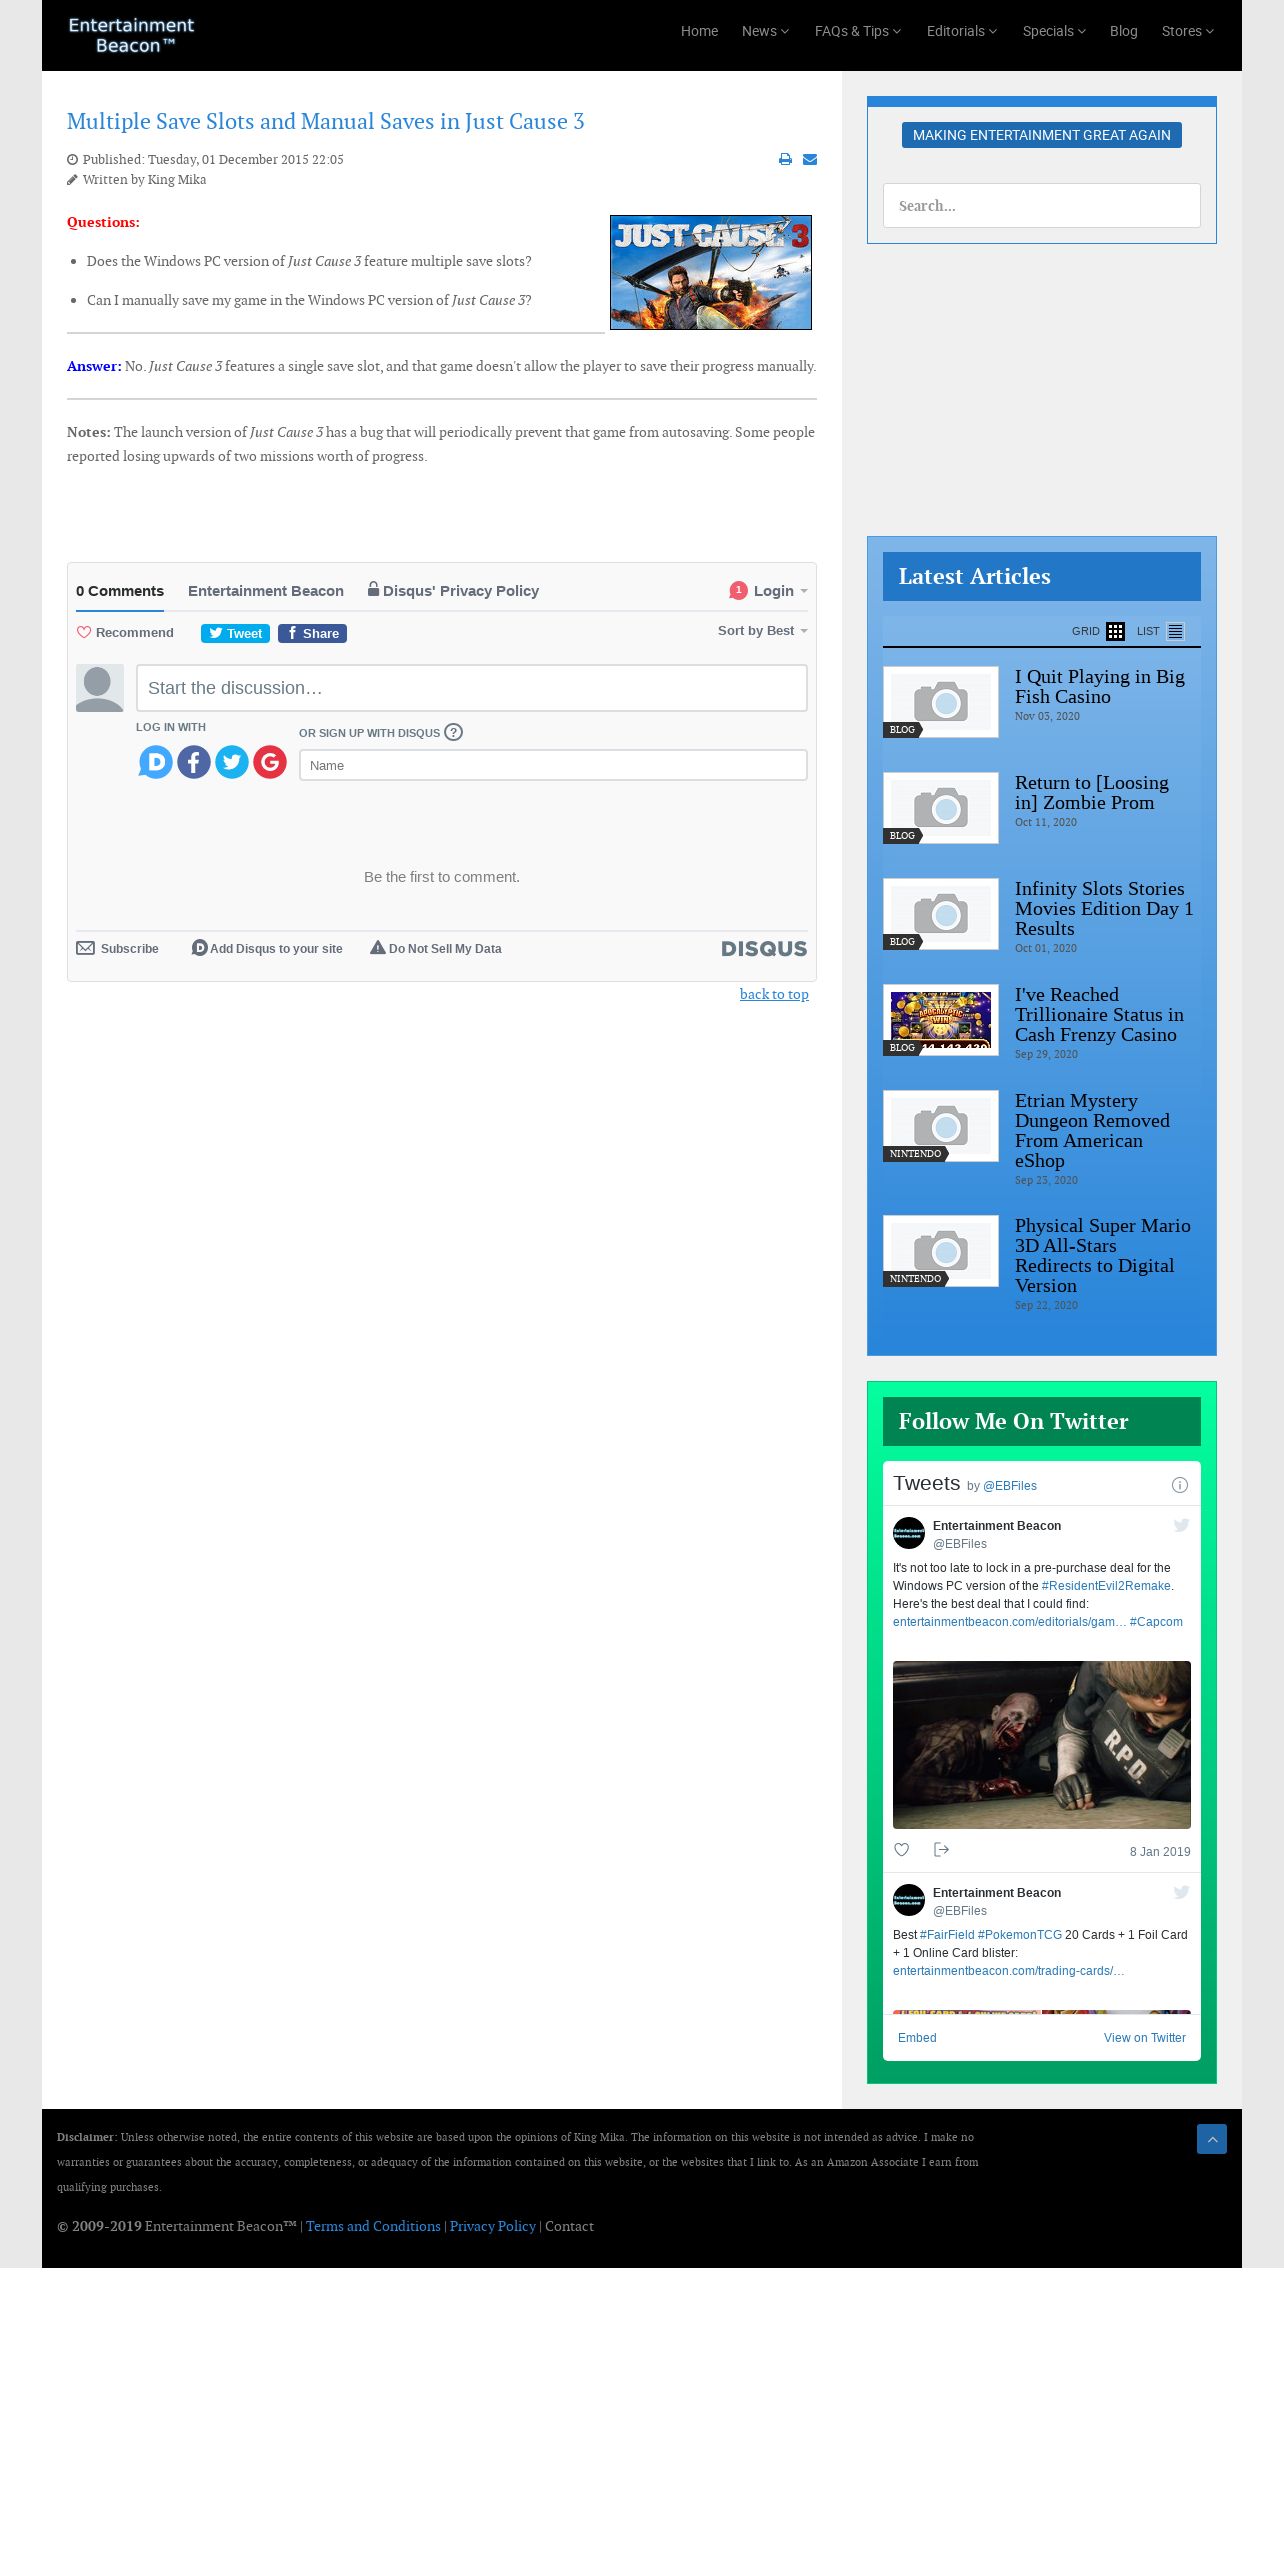1284x2568 pixels.
Task: Click the Tweet button
Action: [235, 633]
